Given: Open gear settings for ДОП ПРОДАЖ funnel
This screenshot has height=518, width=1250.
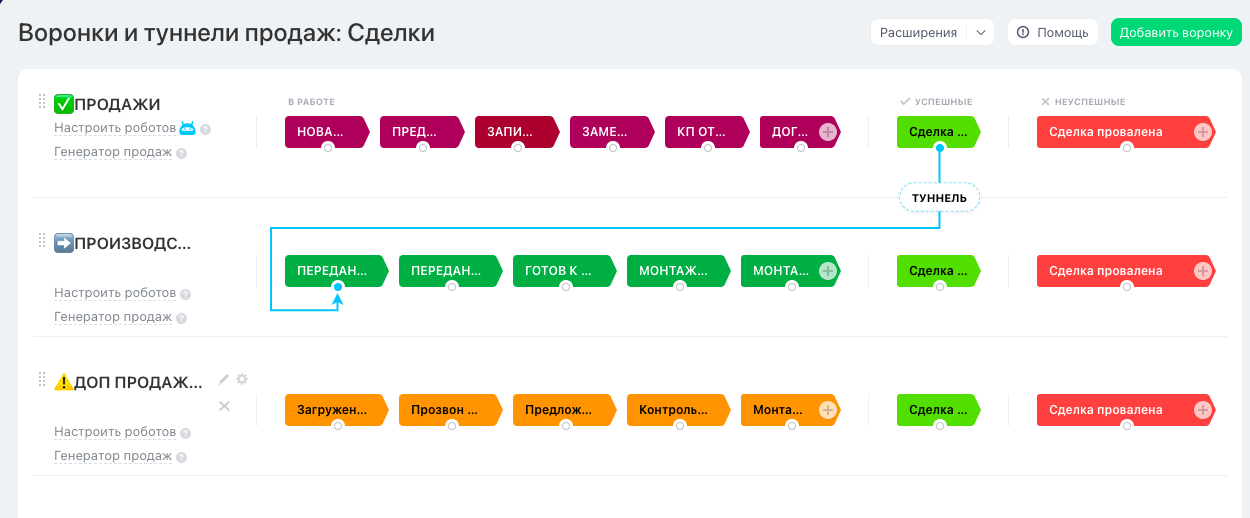Looking at the screenshot, I should 242,380.
